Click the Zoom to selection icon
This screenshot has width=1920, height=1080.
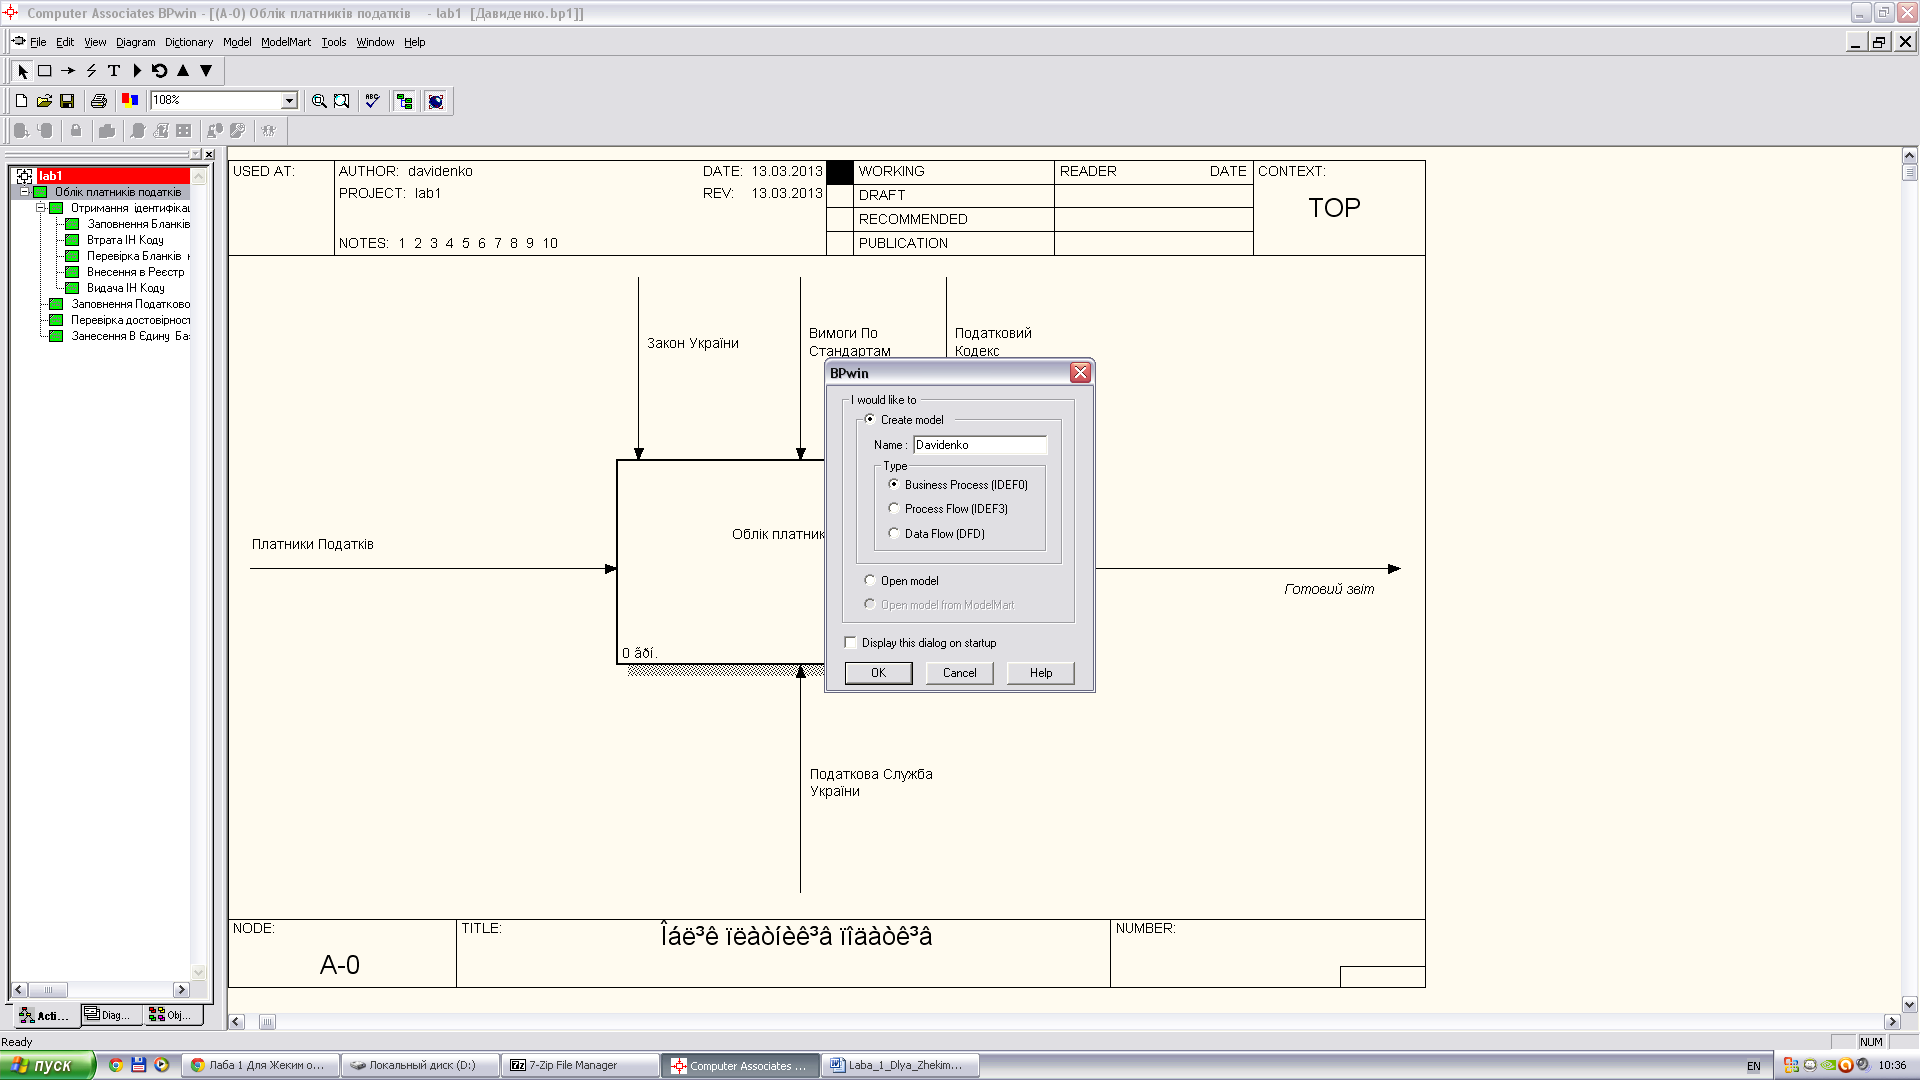[x=342, y=101]
